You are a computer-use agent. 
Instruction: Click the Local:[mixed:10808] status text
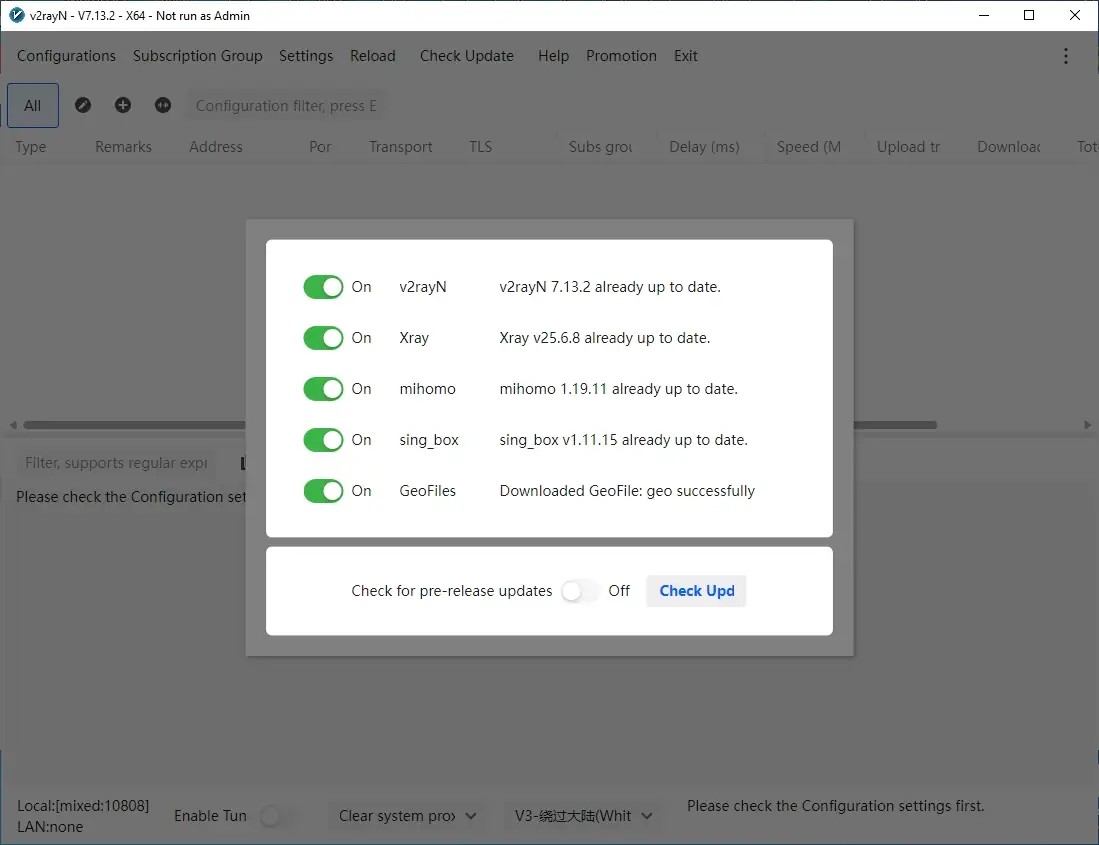[83, 806]
